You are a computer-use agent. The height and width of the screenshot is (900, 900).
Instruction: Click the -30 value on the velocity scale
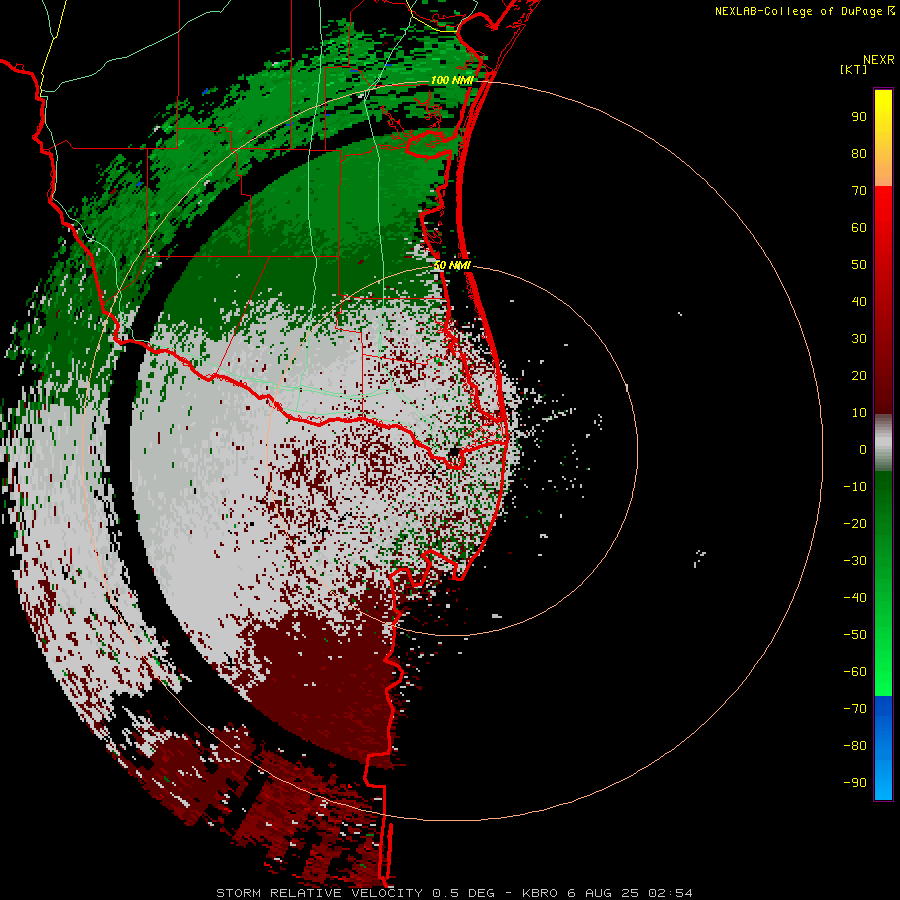(855, 561)
